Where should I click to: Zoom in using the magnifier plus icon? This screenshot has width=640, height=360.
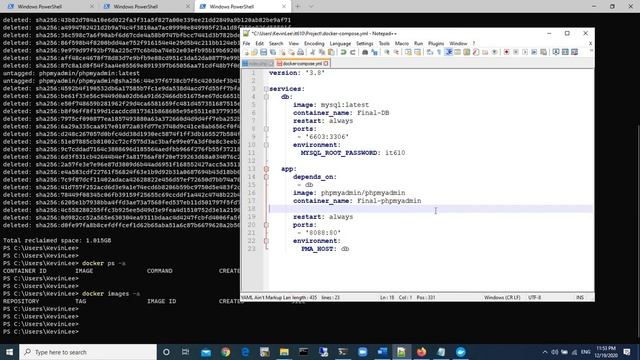387,52
